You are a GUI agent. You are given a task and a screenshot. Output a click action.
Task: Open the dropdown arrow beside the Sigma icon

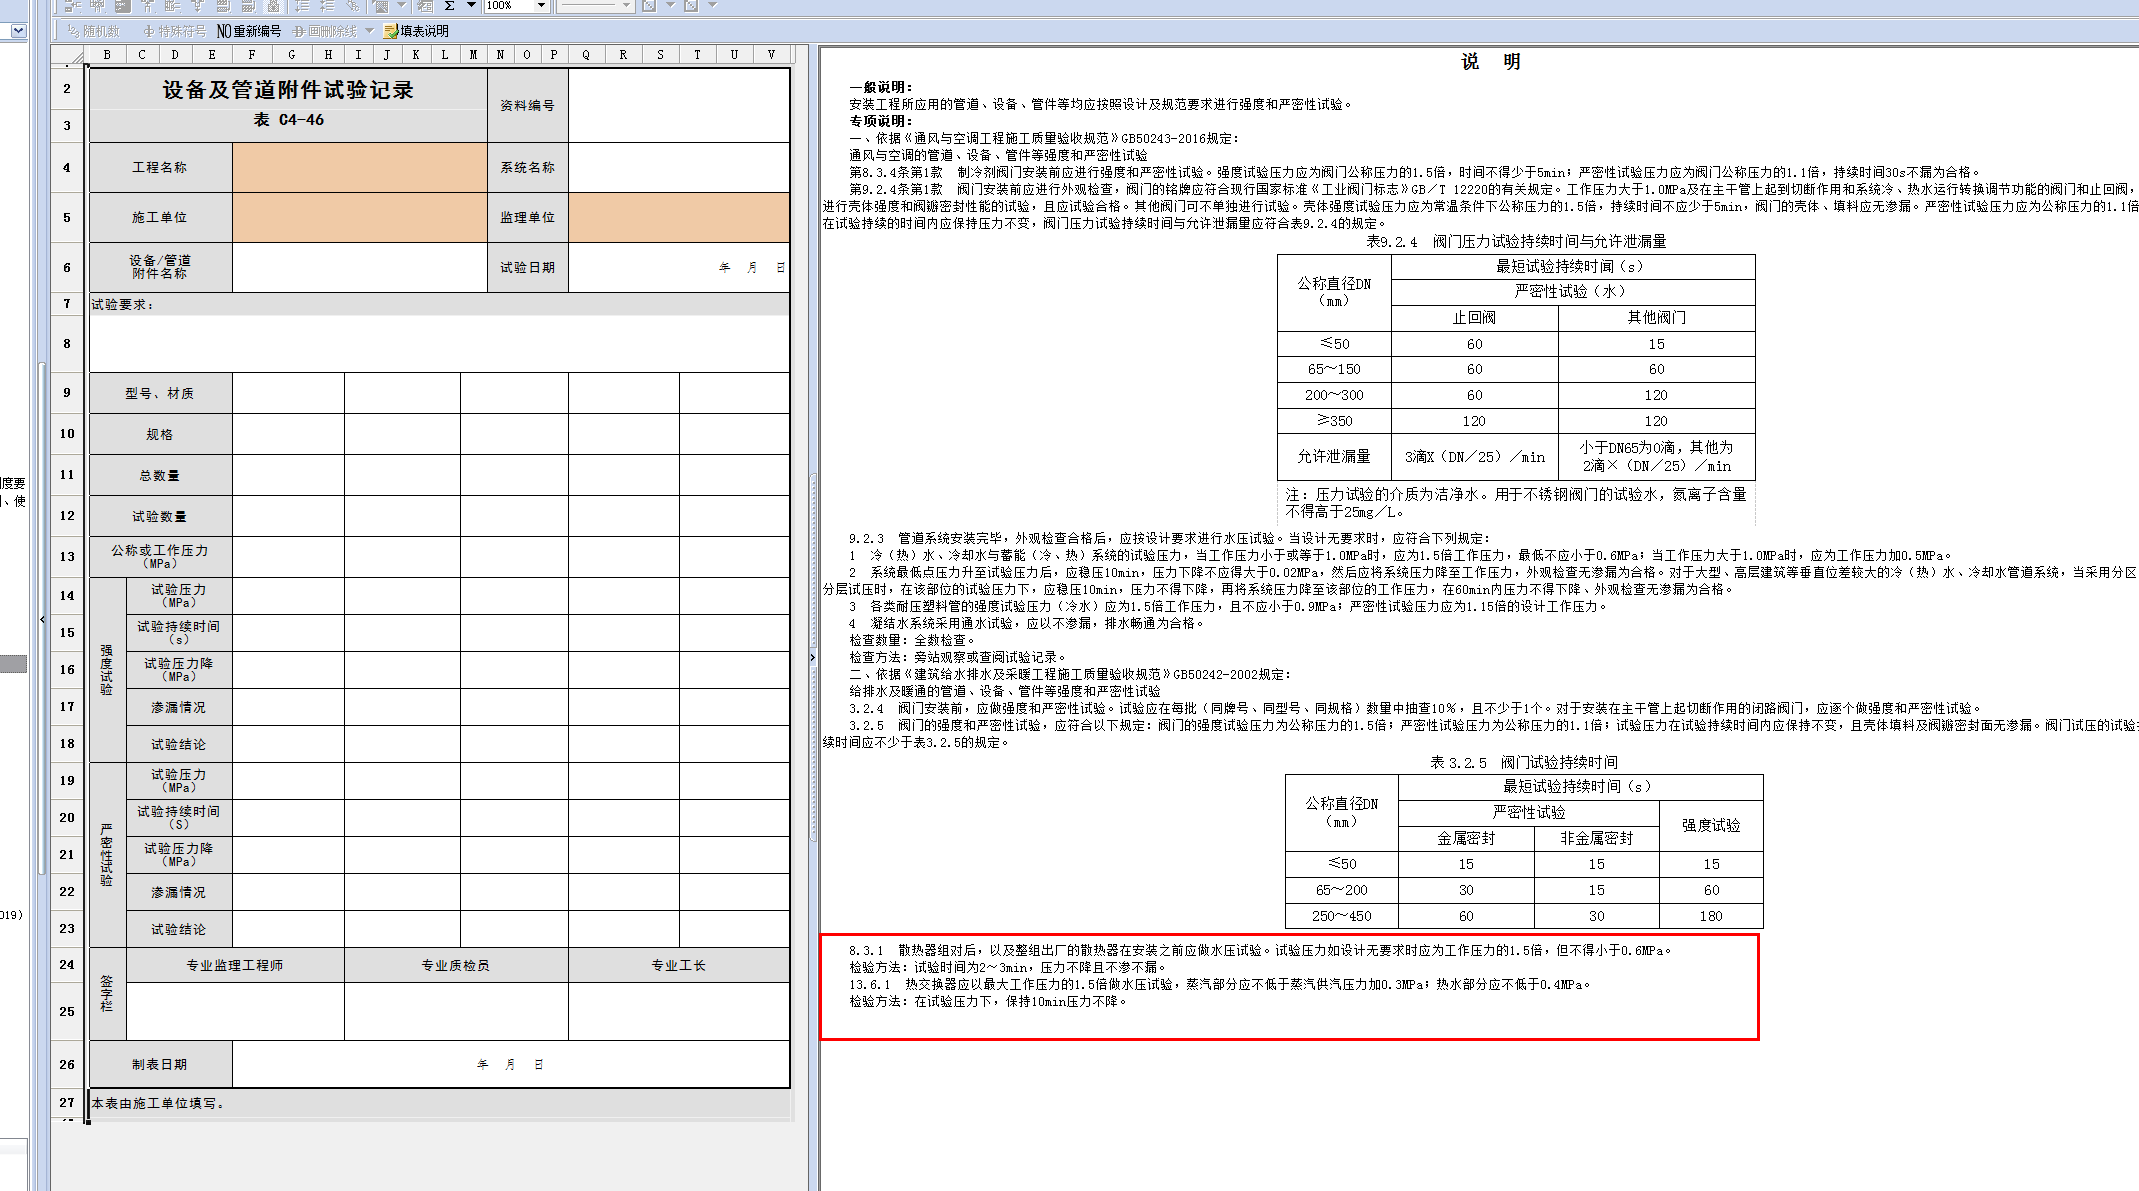(471, 5)
